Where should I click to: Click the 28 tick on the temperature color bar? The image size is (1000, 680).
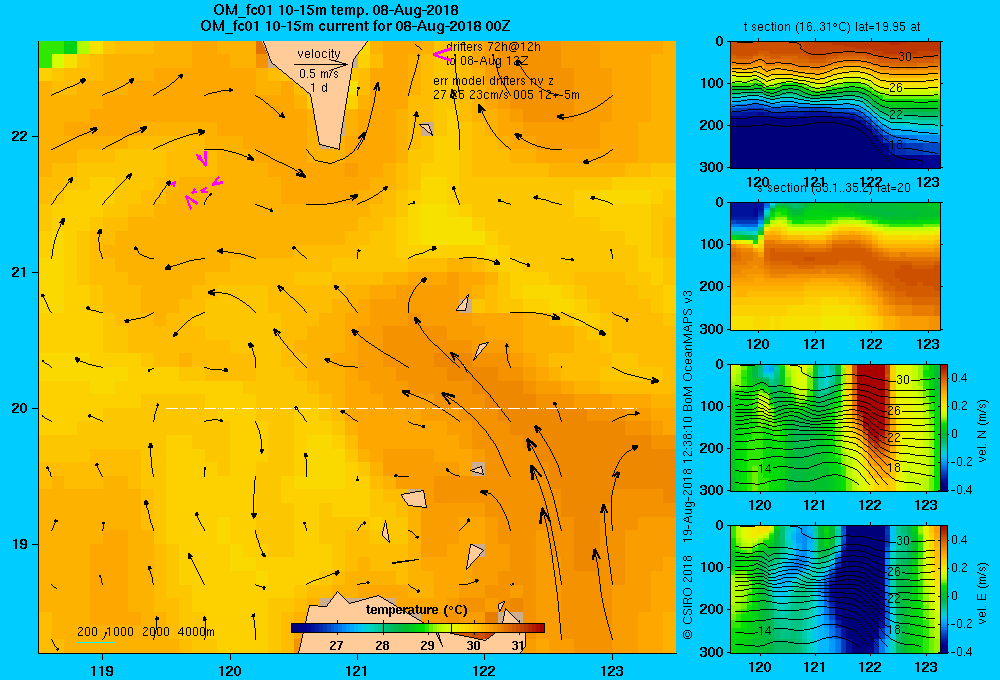pos(382,645)
